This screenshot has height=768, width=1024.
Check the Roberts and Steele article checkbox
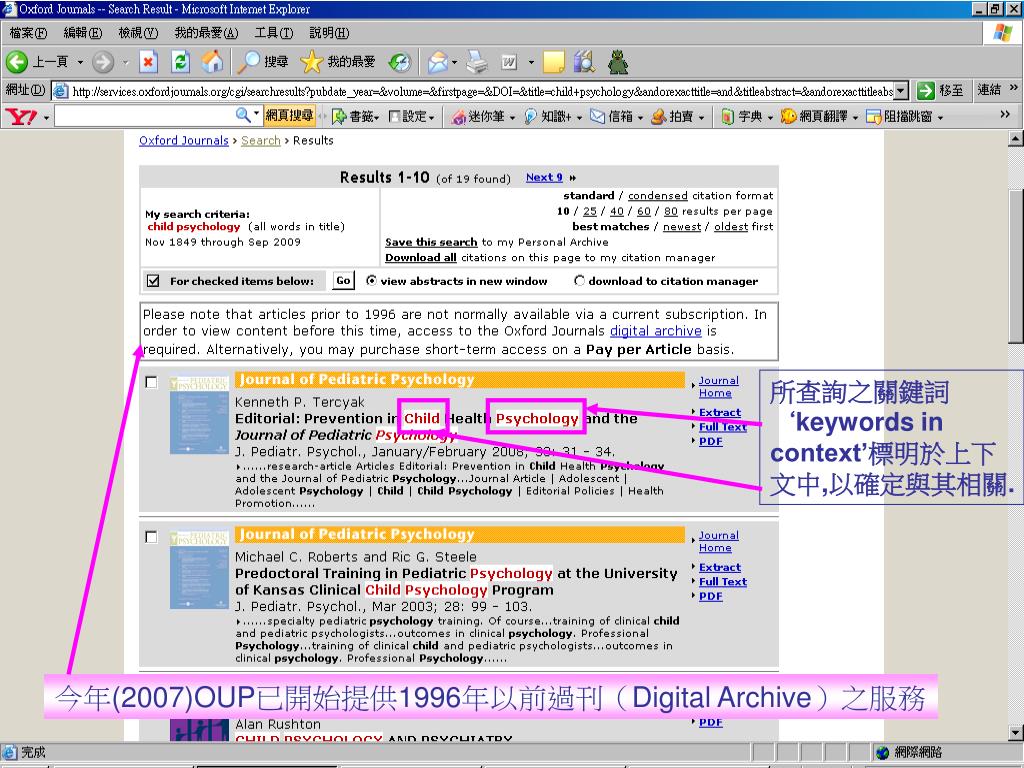[x=151, y=537]
